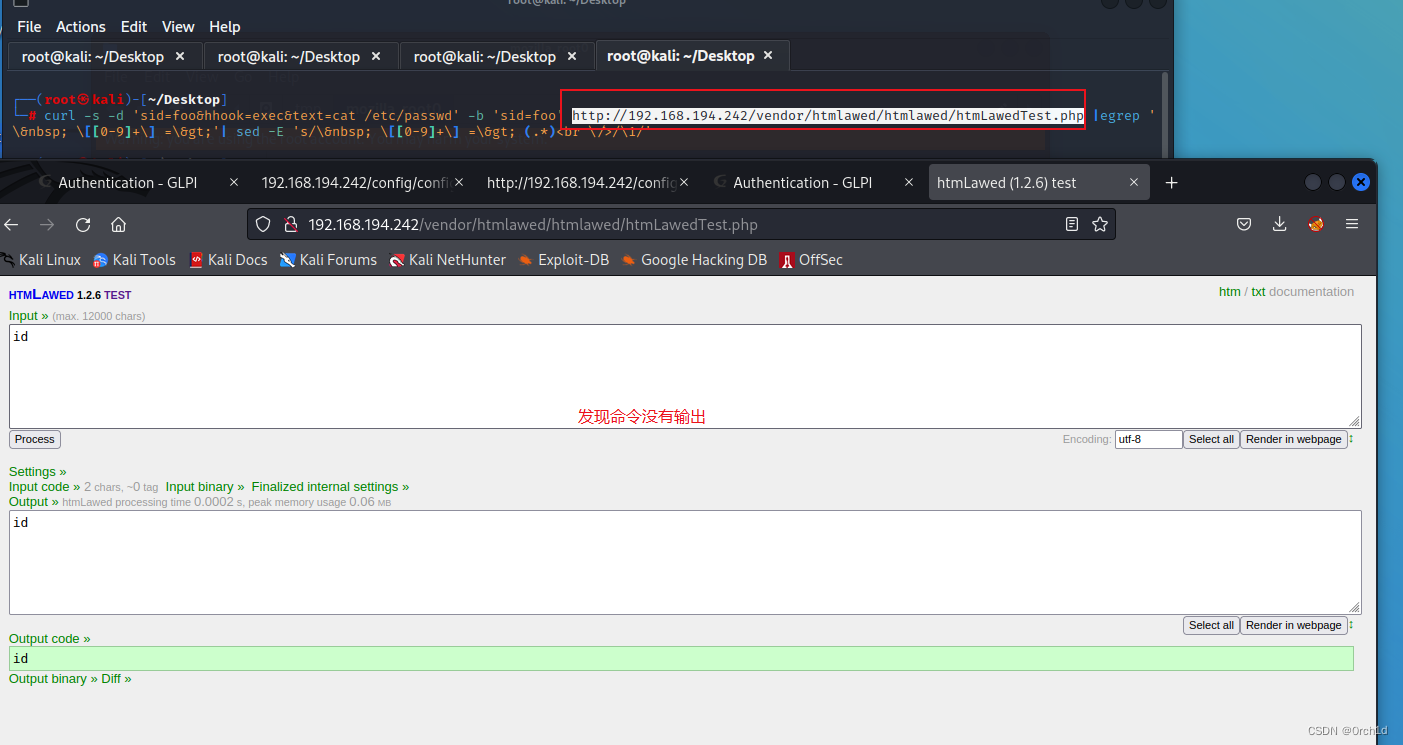Open Kali Forums bookmark
The width and height of the screenshot is (1403, 745).
click(328, 259)
